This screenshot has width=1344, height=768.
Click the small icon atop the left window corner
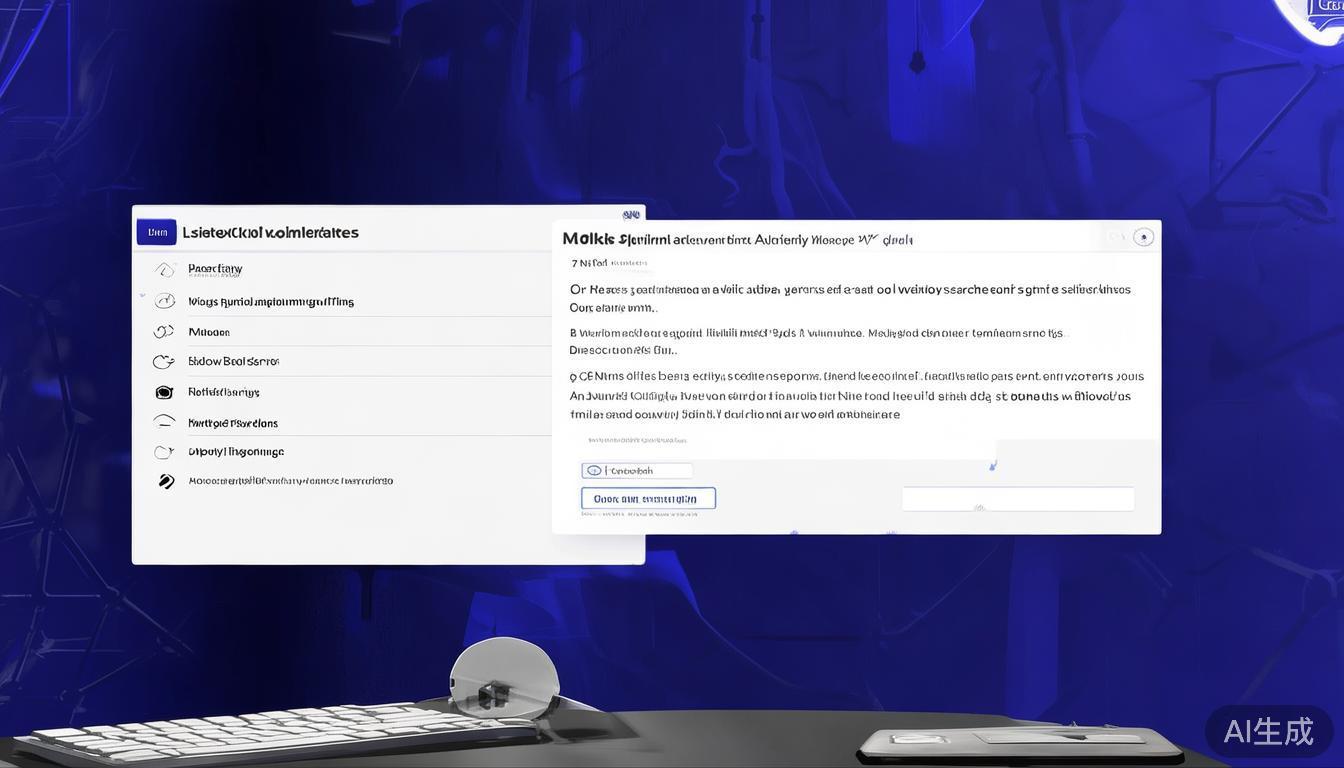(631, 215)
